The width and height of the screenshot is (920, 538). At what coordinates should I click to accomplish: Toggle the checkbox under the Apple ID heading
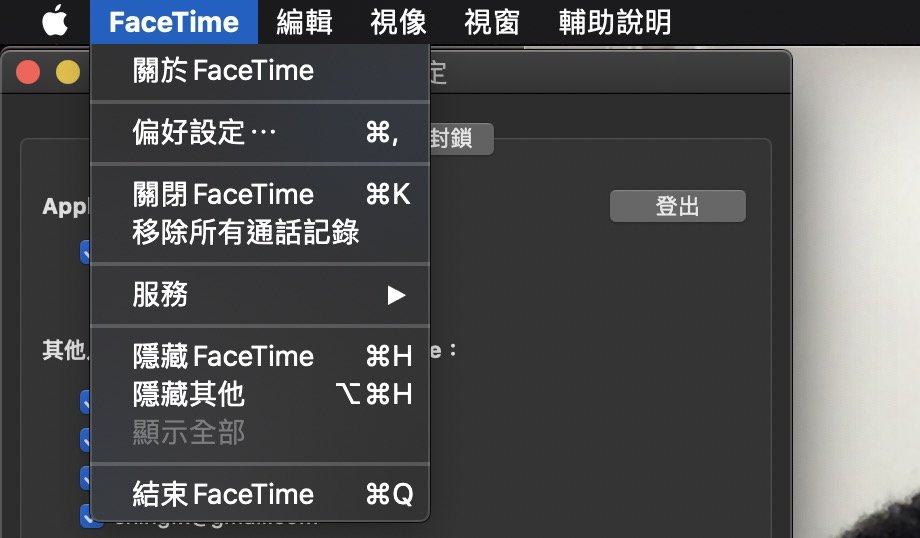point(86,251)
